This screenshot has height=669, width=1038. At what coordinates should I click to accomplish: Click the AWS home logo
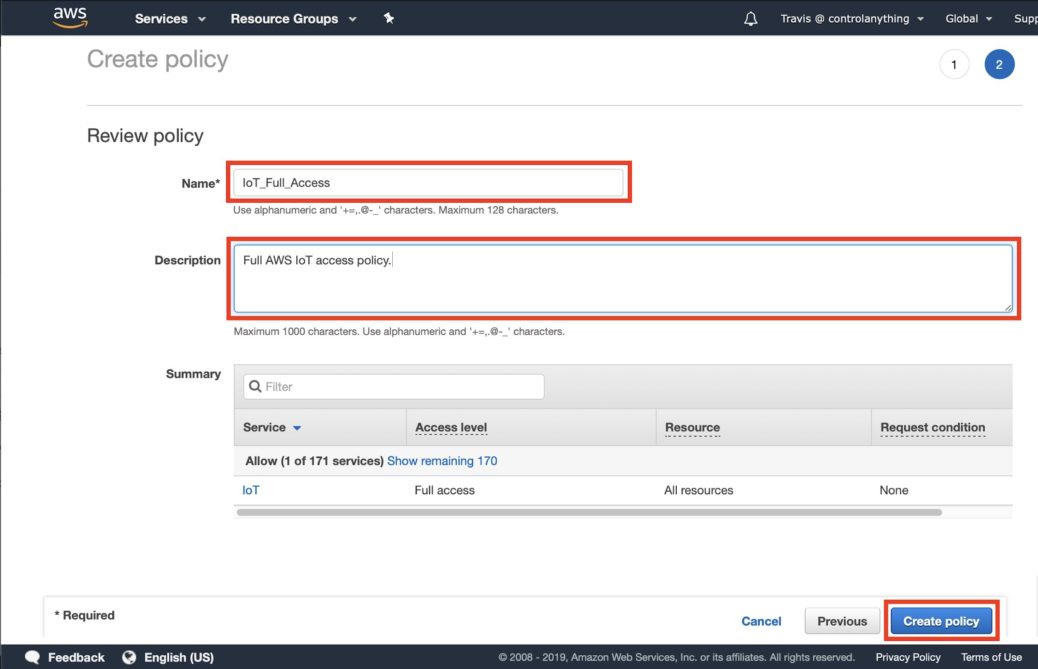coord(69,17)
